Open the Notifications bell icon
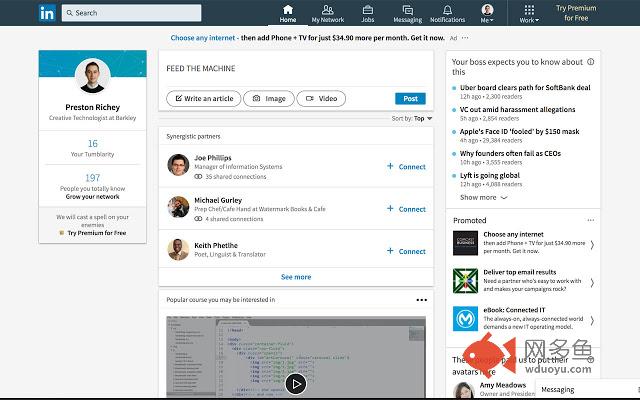 (447, 9)
